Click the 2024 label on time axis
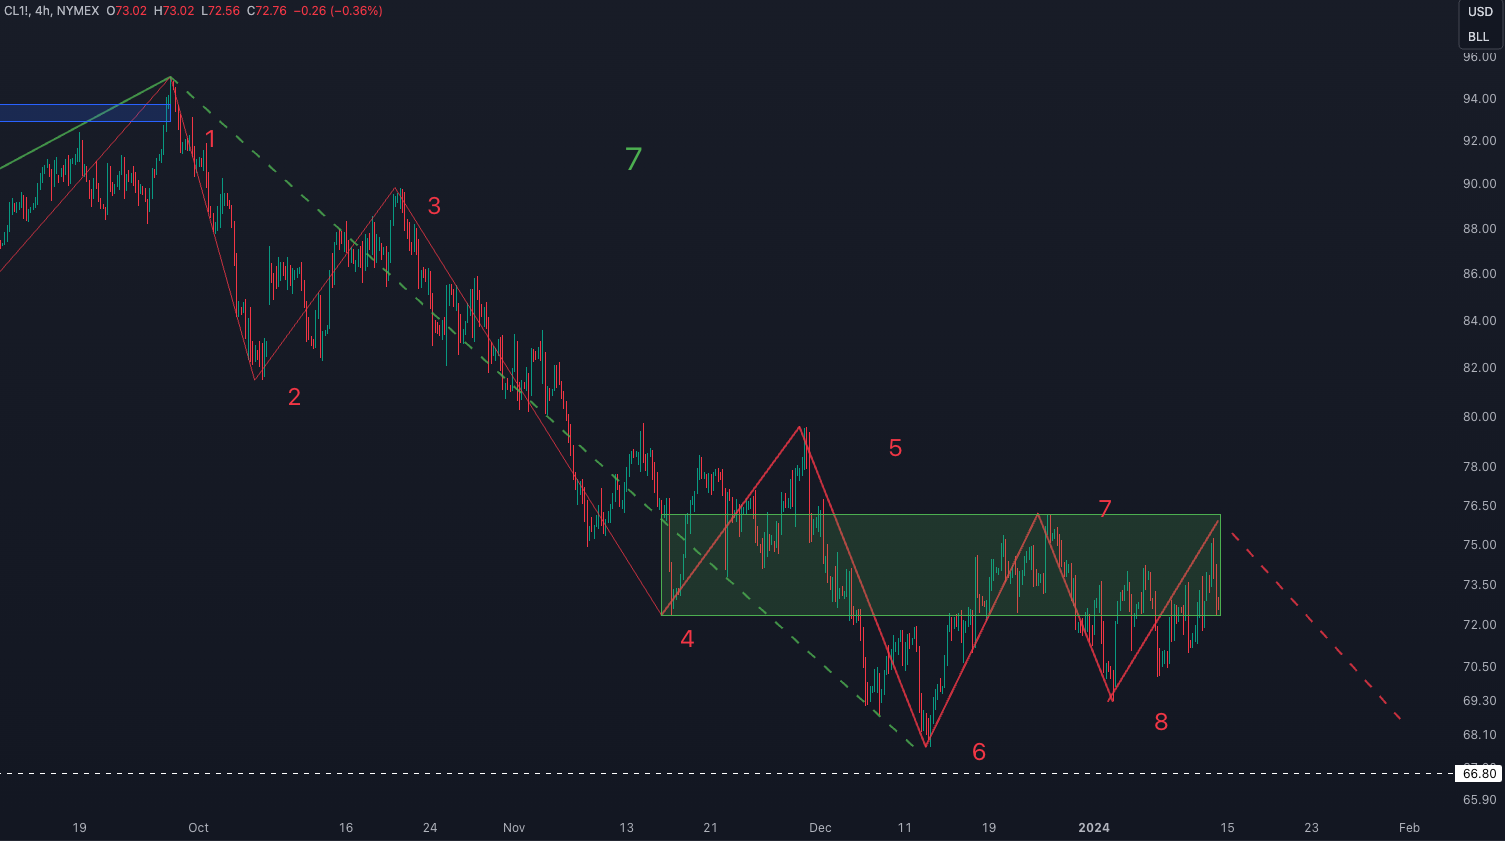Screen dimensions: 1505x841 pyautogui.click(x=1094, y=827)
